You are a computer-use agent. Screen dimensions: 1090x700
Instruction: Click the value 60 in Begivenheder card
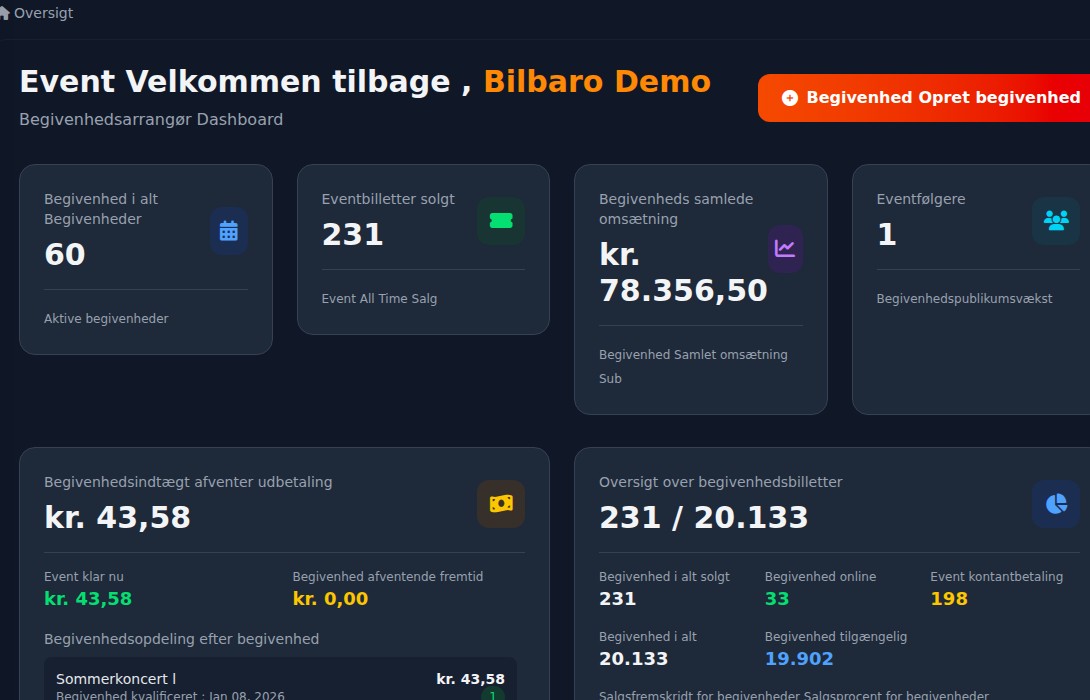(x=65, y=254)
